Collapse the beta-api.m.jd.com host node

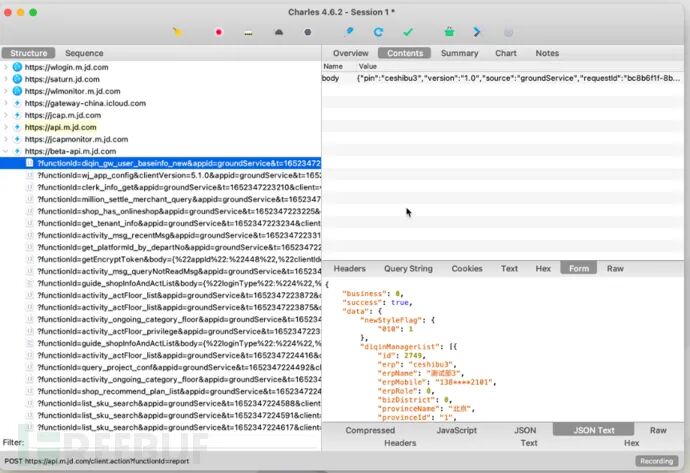[x=6, y=151]
